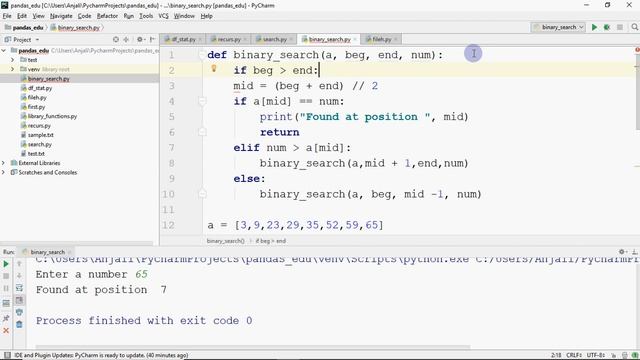
Task: Click binary_search.py in the navigation breadcrumb
Action: click(79, 27)
